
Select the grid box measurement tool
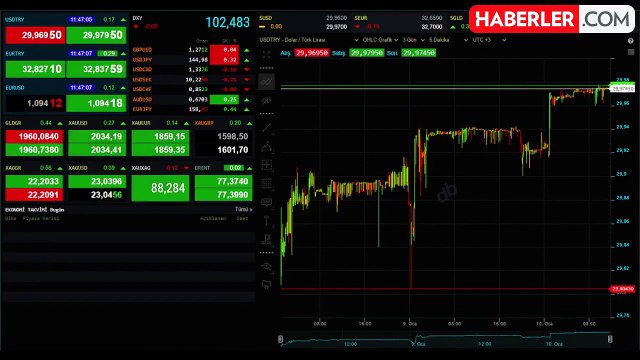coord(266,165)
